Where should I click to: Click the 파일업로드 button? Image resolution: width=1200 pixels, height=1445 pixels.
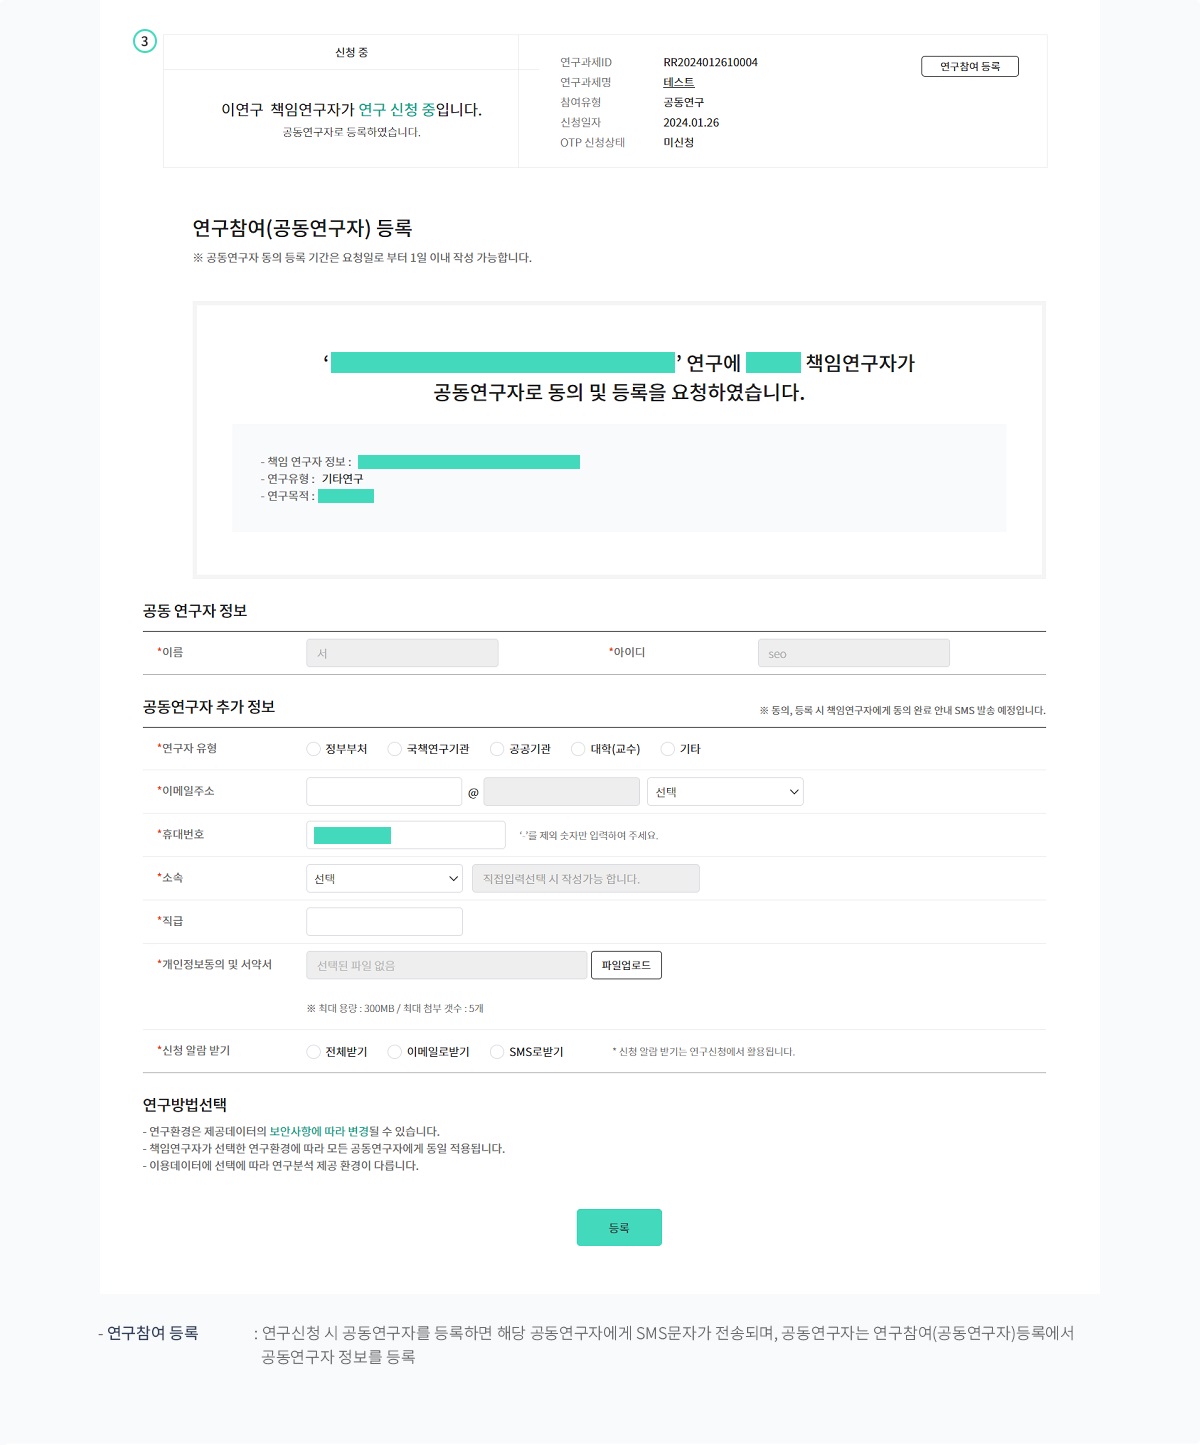626,965
